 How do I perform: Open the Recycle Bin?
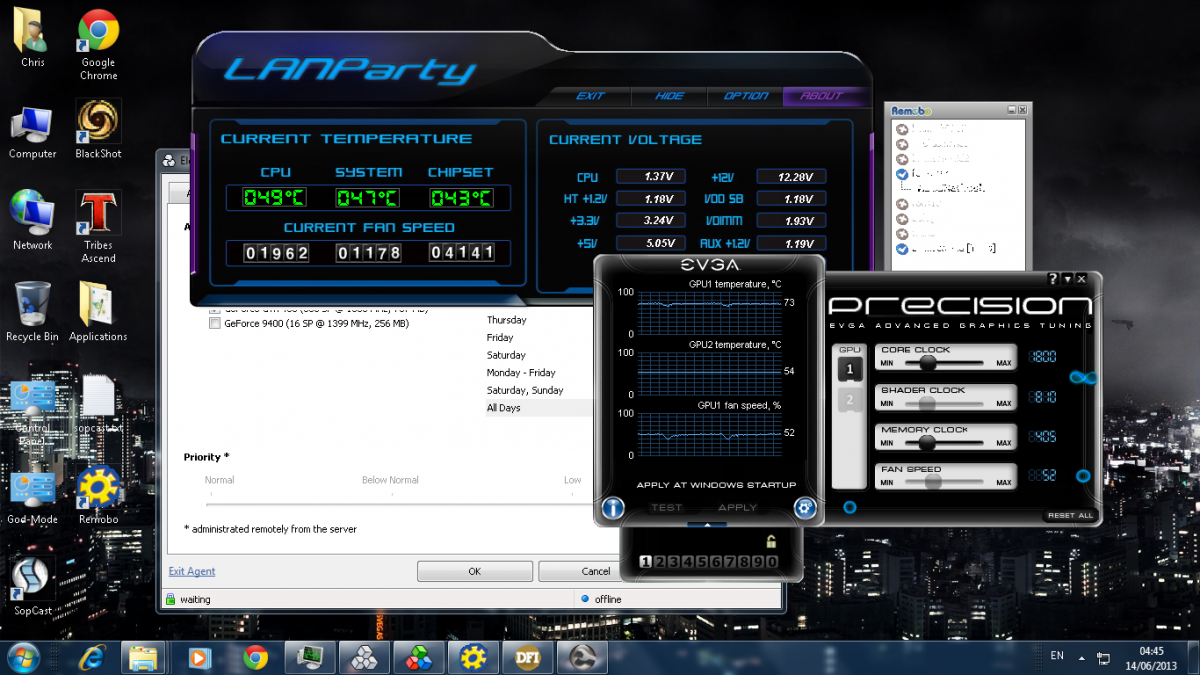33,311
